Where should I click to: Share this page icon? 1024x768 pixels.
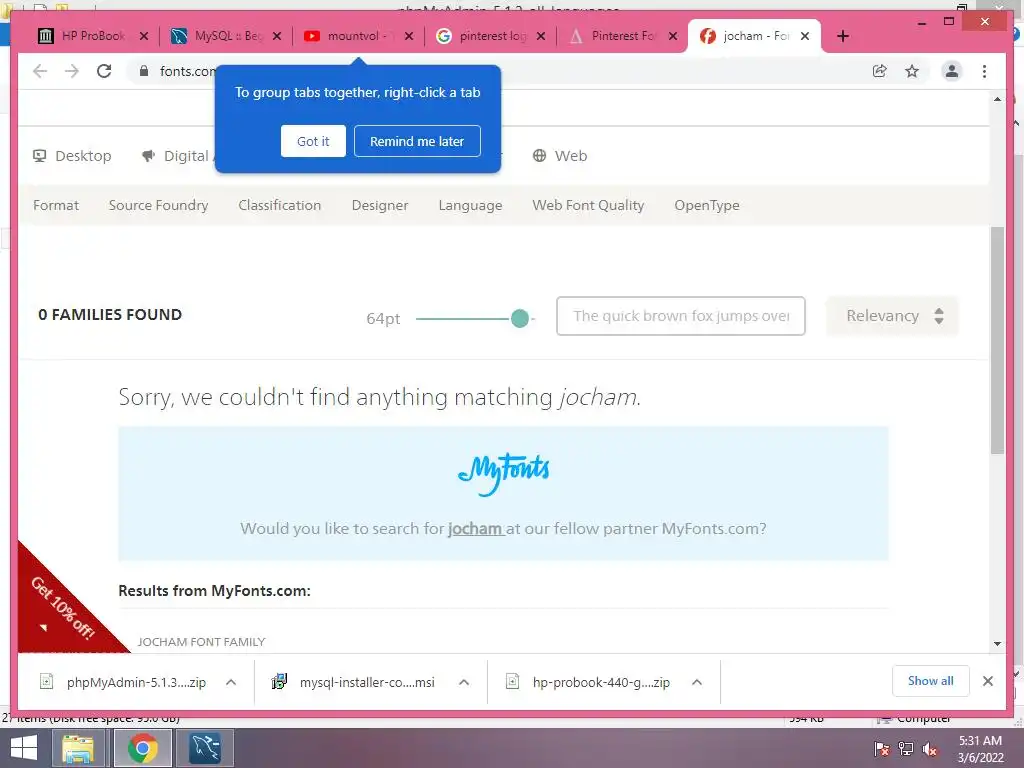(x=880, y=71)
